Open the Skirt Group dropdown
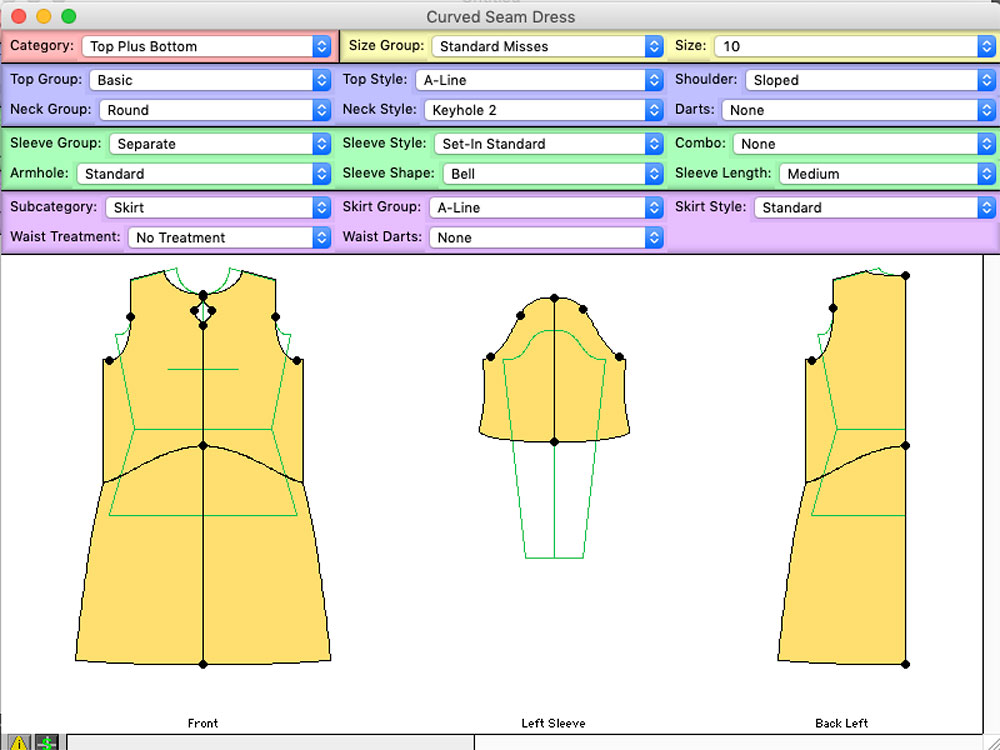The image size is (1000, 750). point(547,207)
